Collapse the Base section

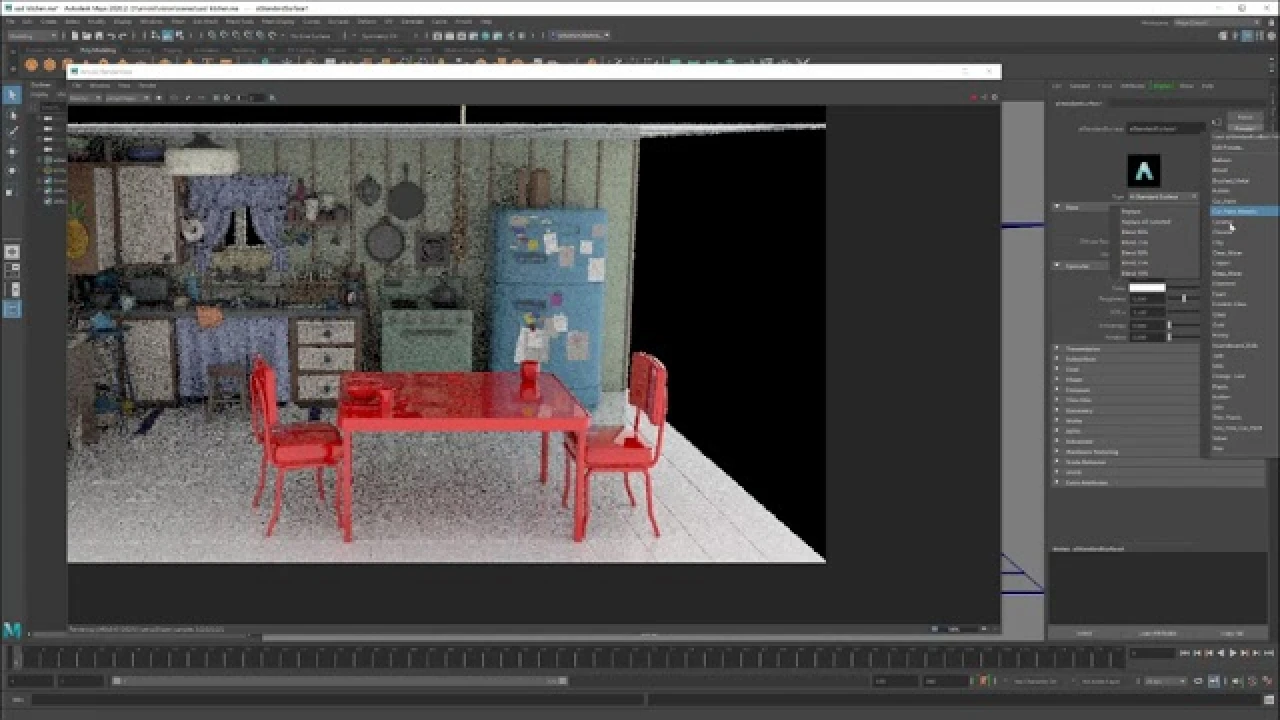coord(1057,207)
